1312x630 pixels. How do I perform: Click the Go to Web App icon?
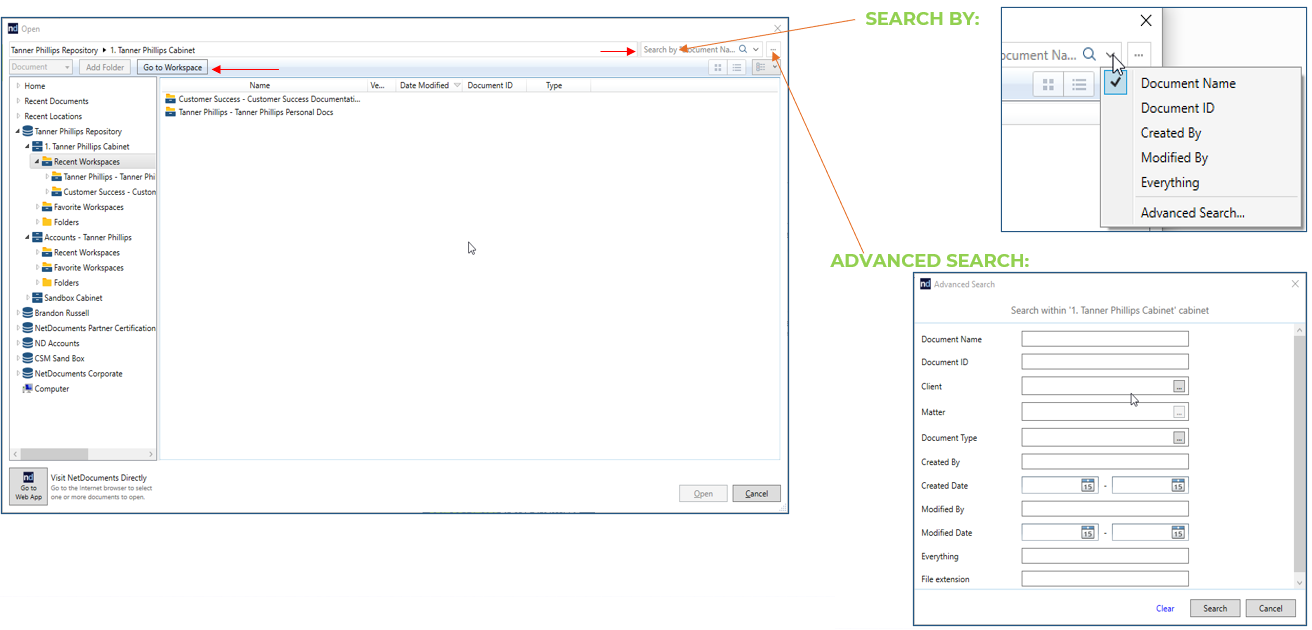point(28,486)
